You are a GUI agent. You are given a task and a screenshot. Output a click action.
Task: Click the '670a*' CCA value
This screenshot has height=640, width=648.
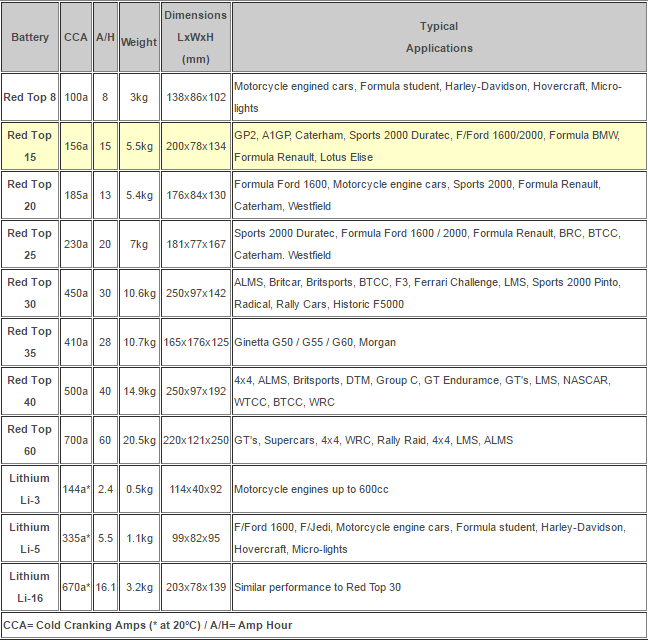pyautogui.click(x=76, y=587)
